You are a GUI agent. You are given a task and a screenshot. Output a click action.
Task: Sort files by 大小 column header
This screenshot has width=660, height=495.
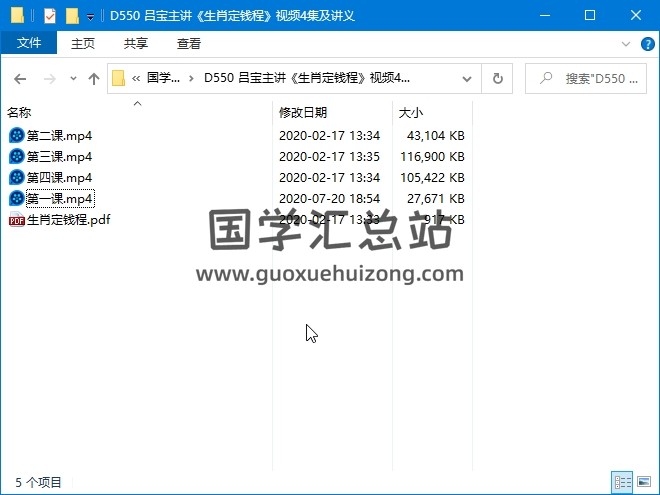[x=411, y=113]
